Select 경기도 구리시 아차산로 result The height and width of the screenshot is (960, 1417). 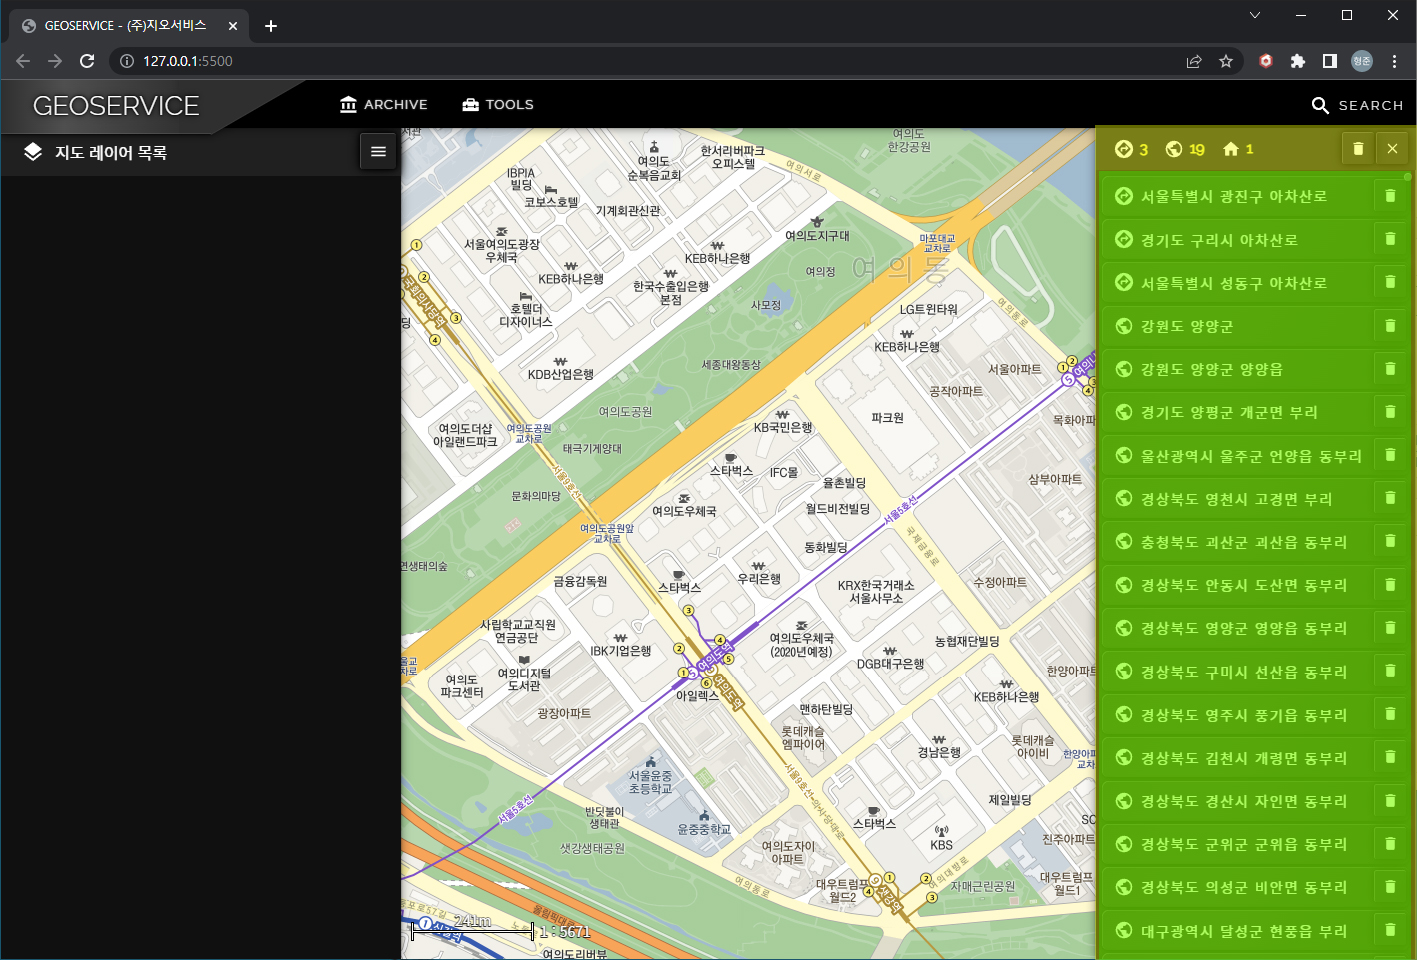1235,240
